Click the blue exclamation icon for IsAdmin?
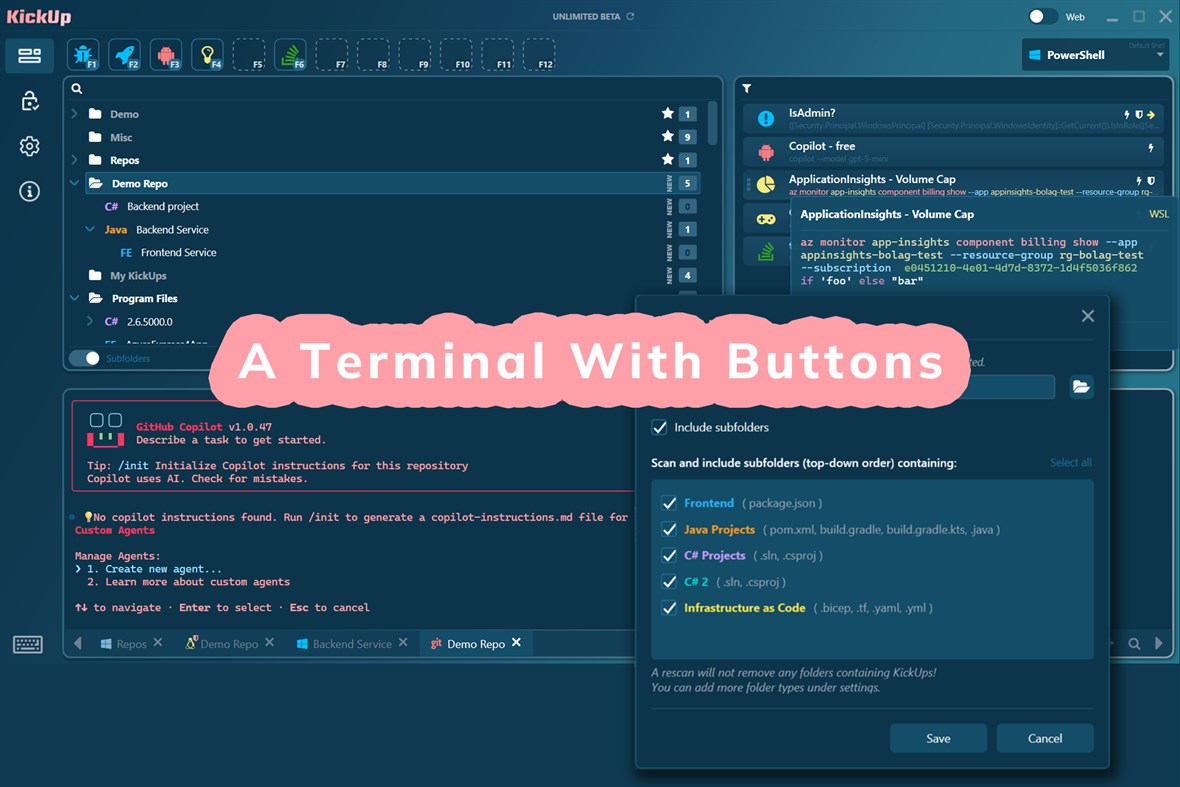 click(765, 118)
